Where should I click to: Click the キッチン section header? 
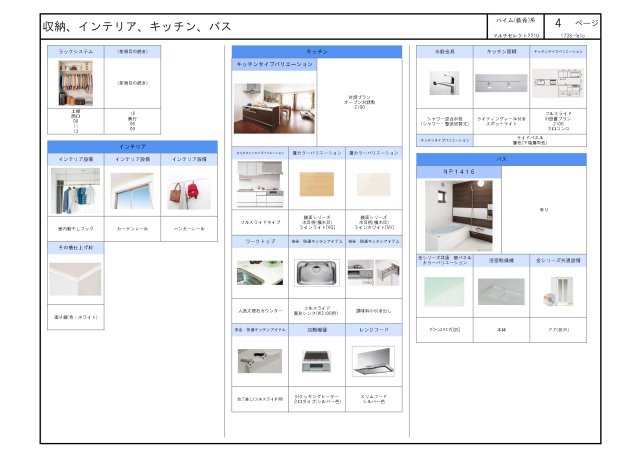pyautogui.click(x=317, y=50)
